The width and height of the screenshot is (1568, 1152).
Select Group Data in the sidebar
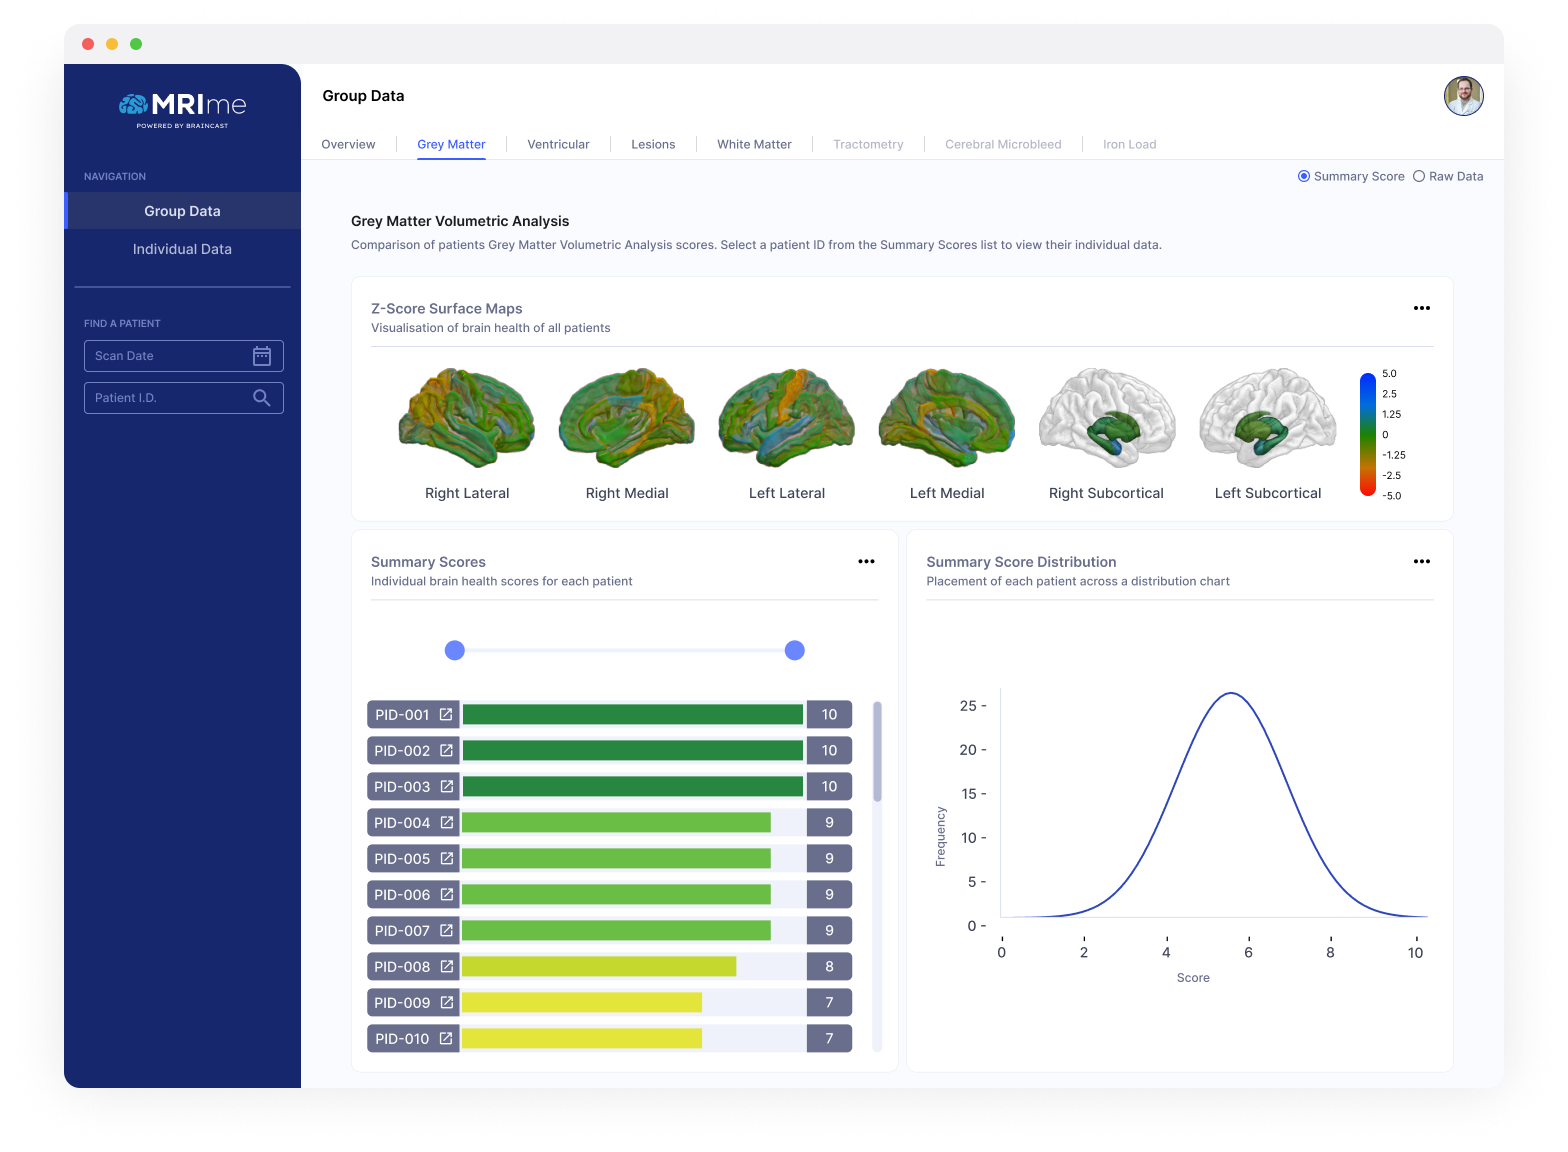coord(182,211)
